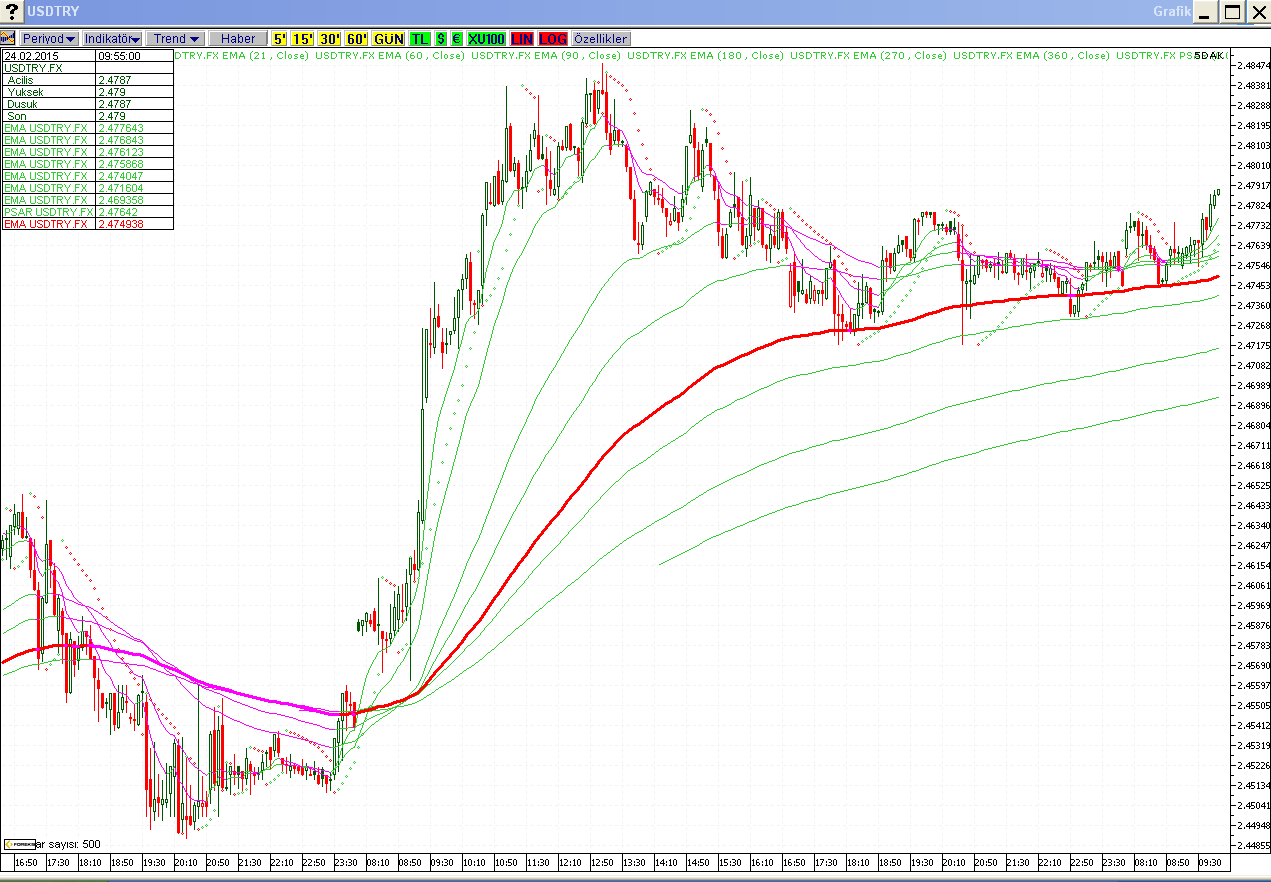Click the chart icon left of Periyod

[x=8, y=38]
